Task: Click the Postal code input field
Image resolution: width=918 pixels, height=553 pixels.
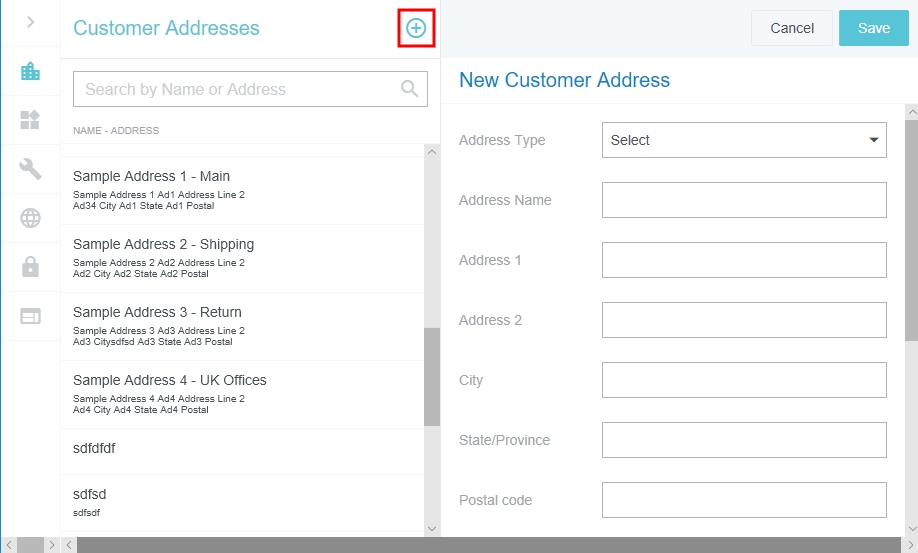Action: click(x=744, y=500)
